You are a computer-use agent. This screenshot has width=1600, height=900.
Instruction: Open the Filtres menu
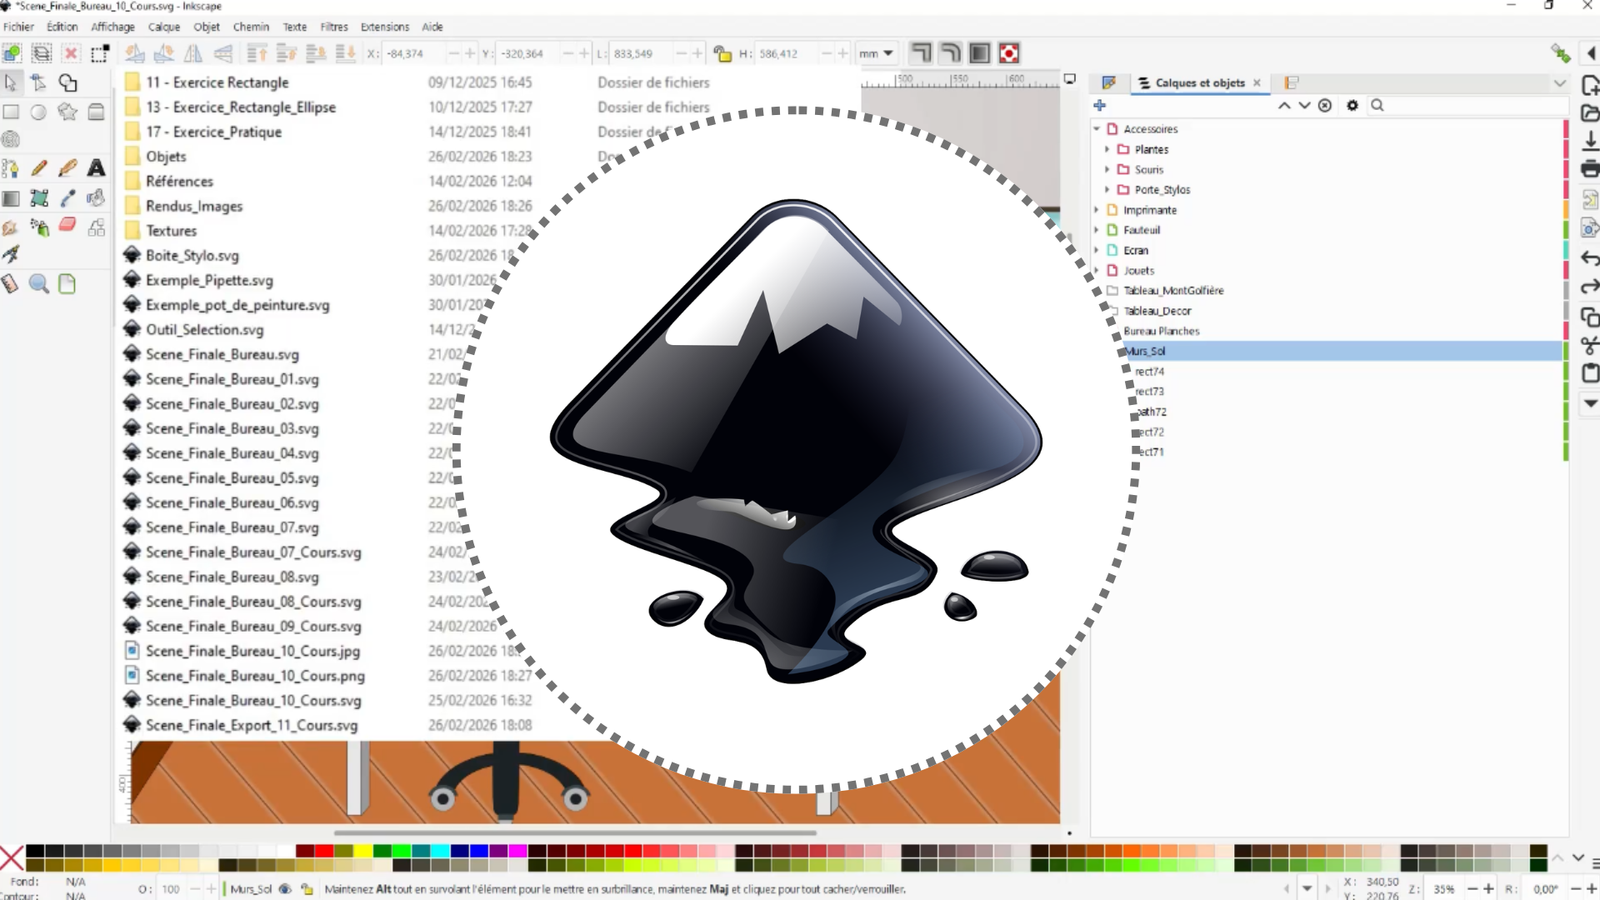(333, 27)
